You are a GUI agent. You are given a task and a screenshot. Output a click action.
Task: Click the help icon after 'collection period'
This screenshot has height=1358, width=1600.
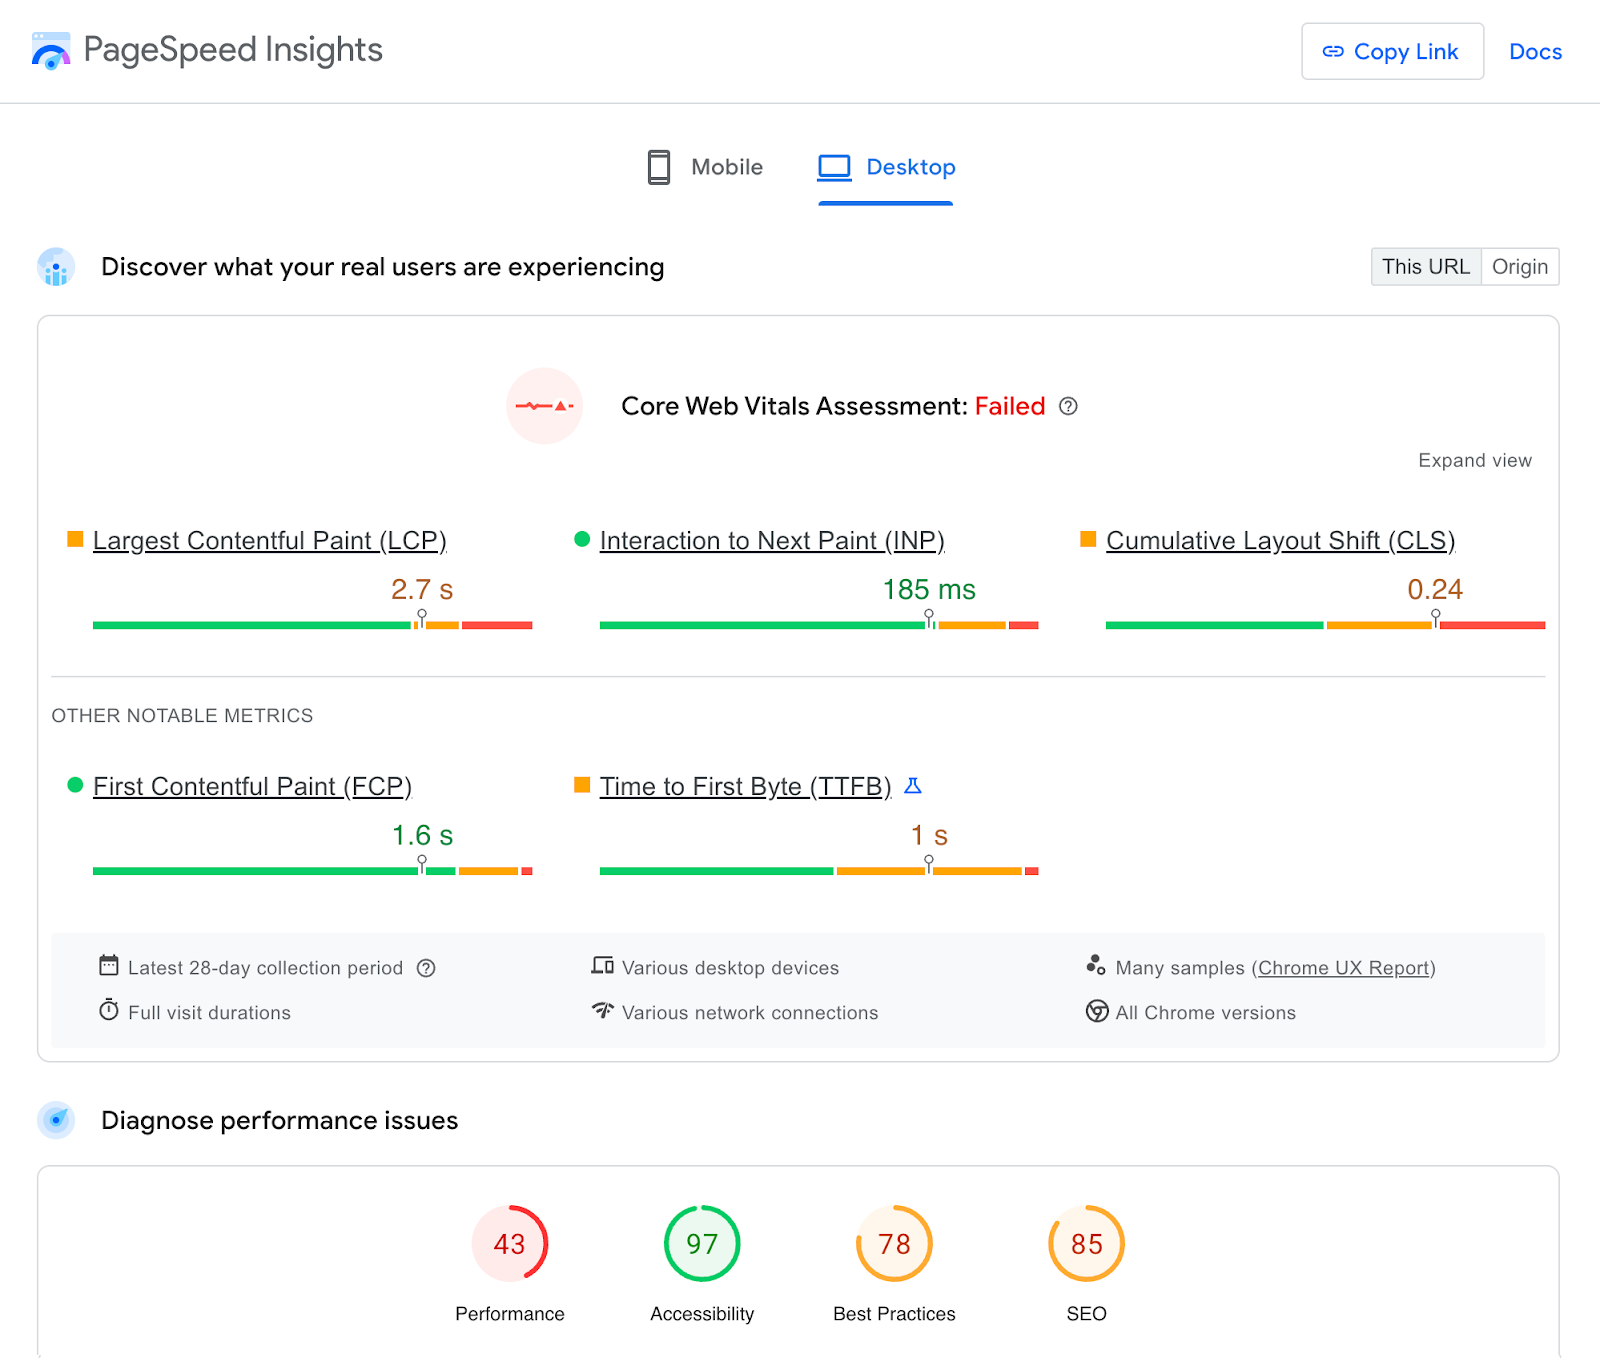pyautogui.click(x=426, y=967)
